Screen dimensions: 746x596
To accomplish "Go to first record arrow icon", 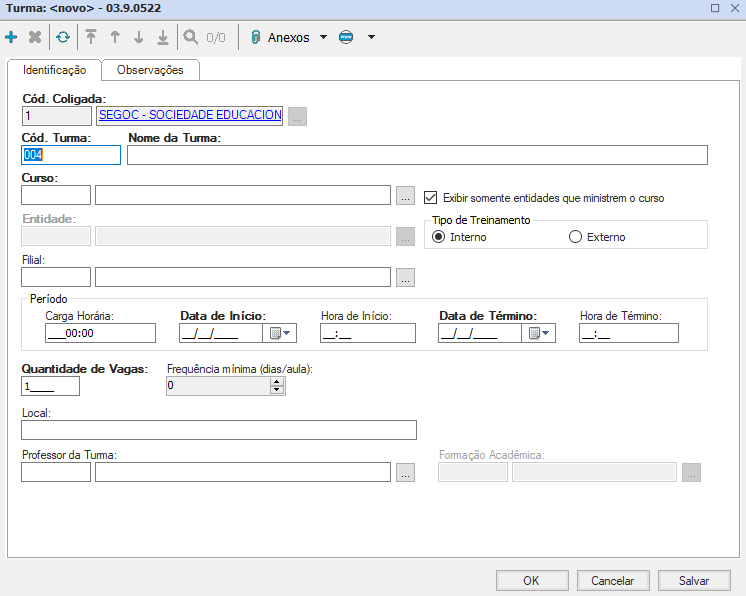I will point(91,37).
